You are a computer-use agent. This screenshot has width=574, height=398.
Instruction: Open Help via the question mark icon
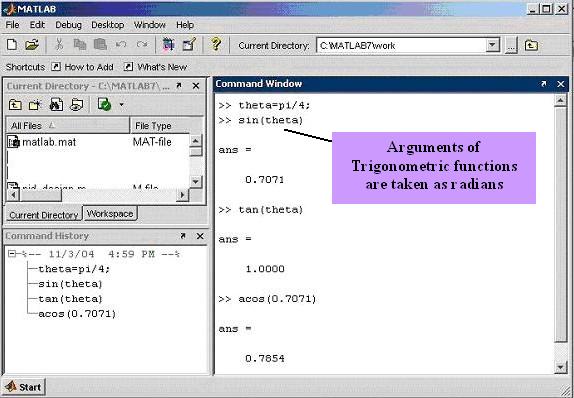pos(216,44)
